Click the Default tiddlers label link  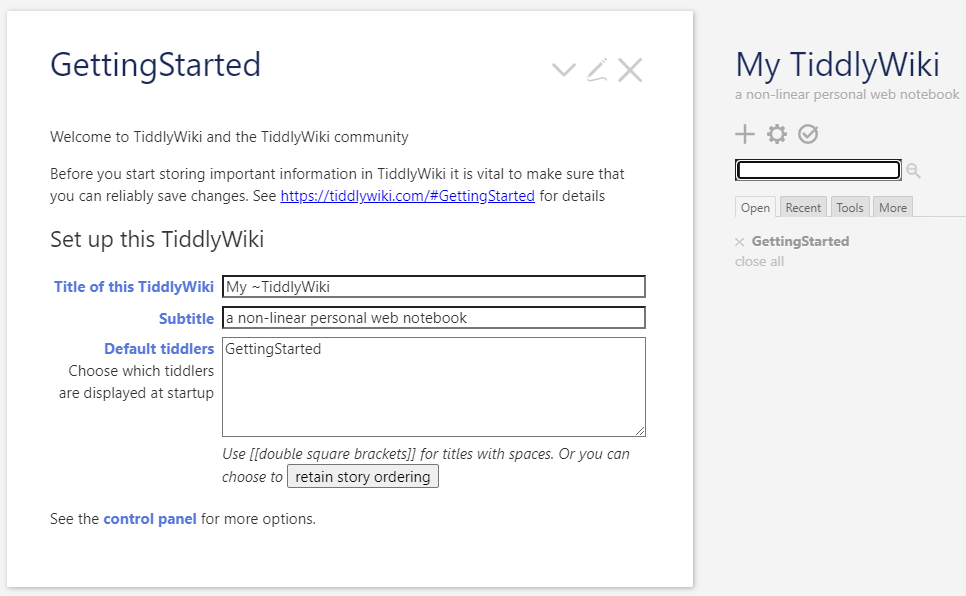pyautogui.click(x=159, y=349)
